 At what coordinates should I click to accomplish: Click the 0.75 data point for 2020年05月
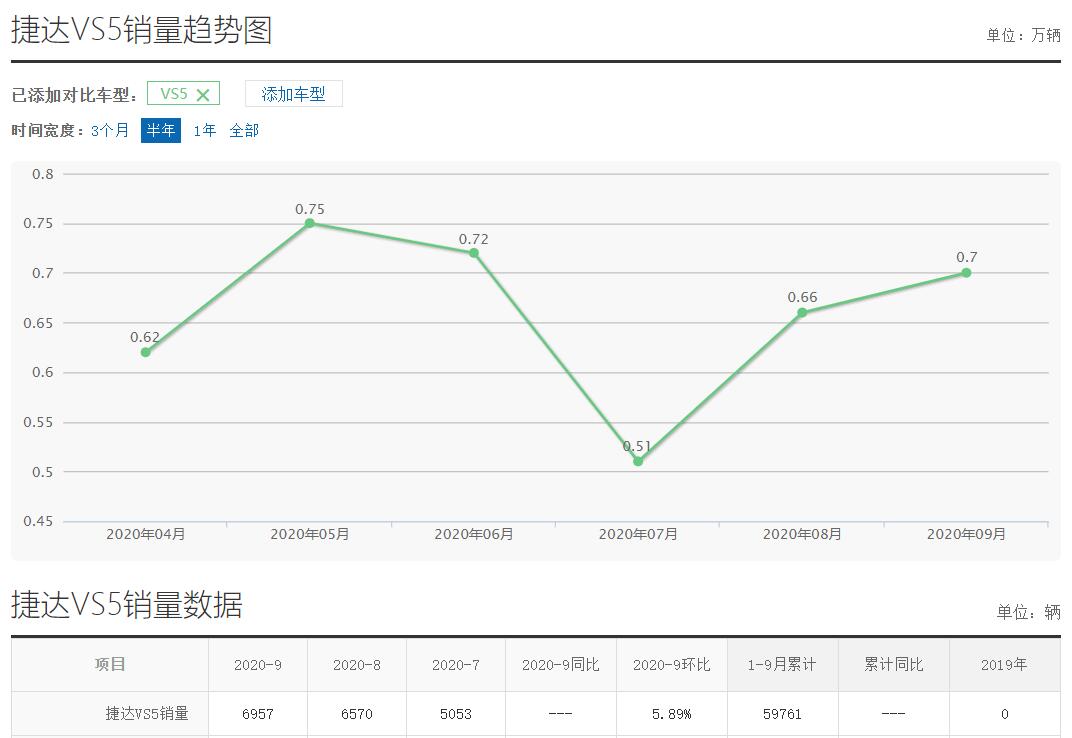(309, 223)
